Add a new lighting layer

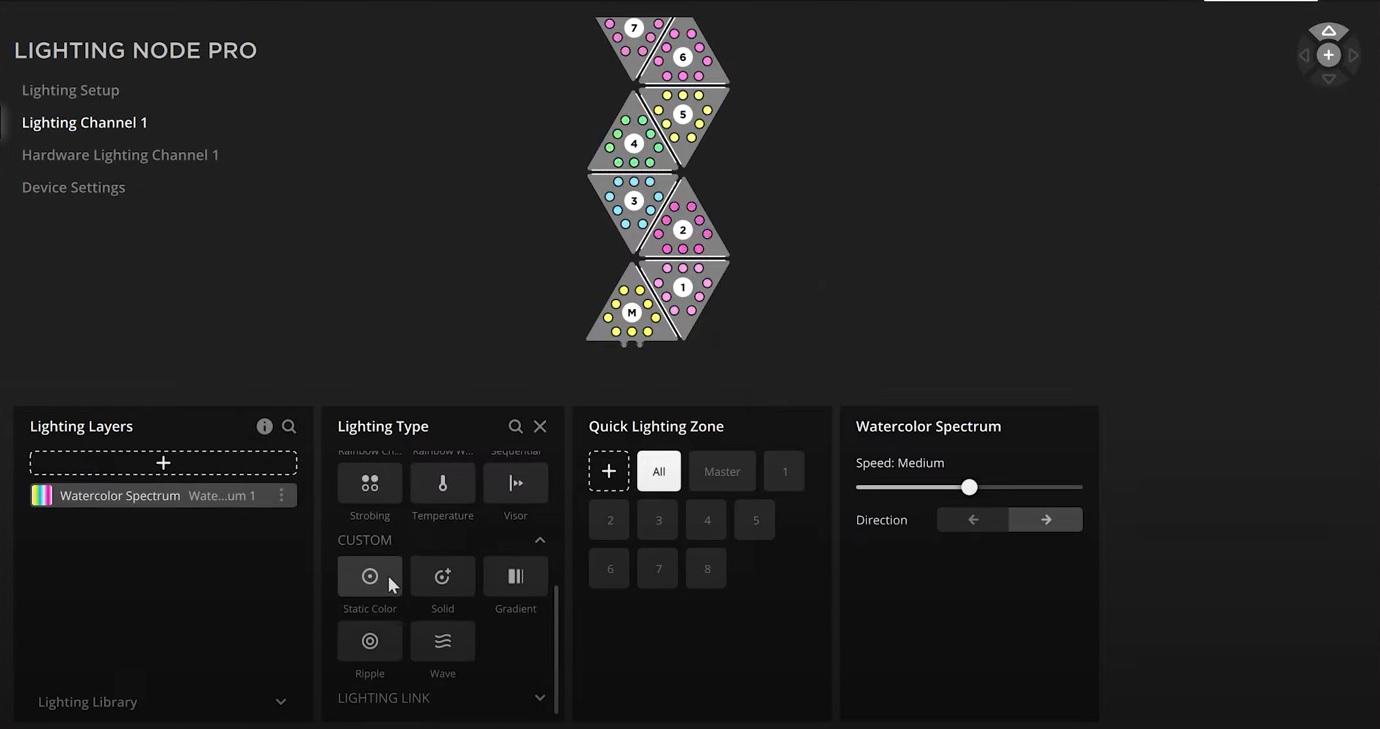163,462
